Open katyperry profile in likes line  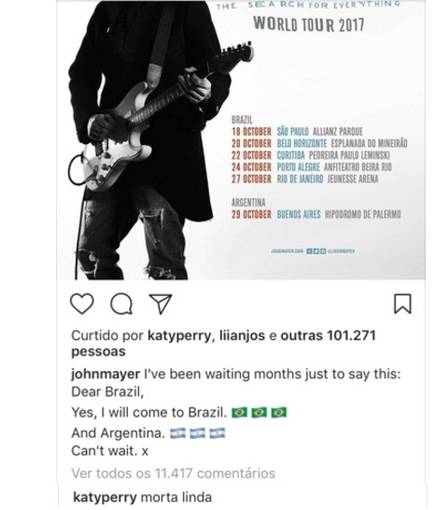click(179, 336)
